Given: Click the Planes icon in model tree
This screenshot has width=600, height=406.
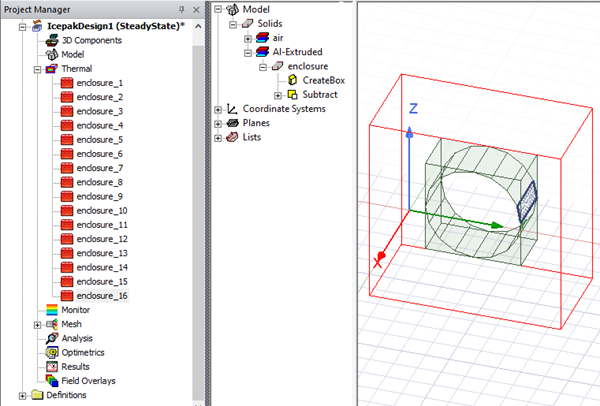Looking at the screenshot, I should pyautogui.click(x=233, y=123).
